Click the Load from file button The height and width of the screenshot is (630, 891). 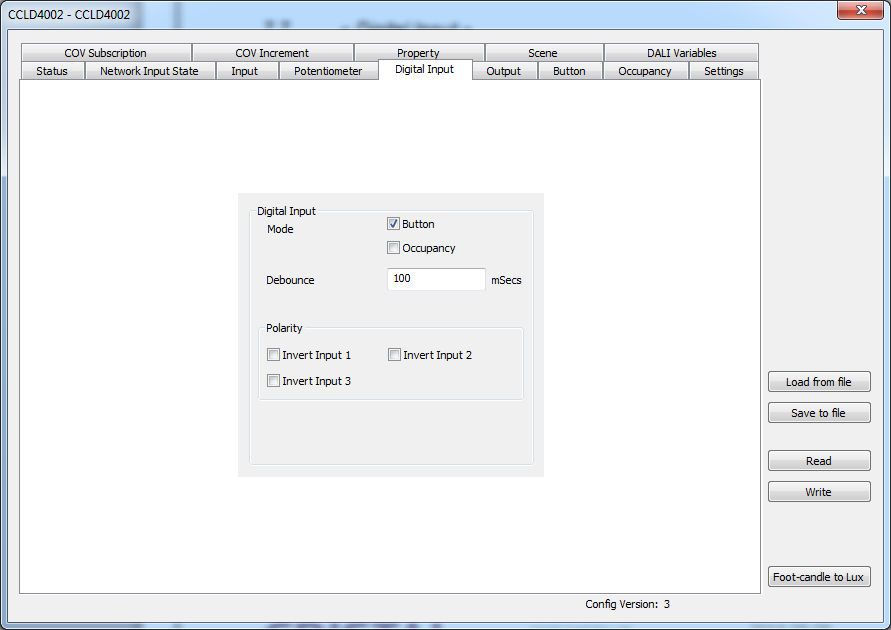[x=819, y=382]
